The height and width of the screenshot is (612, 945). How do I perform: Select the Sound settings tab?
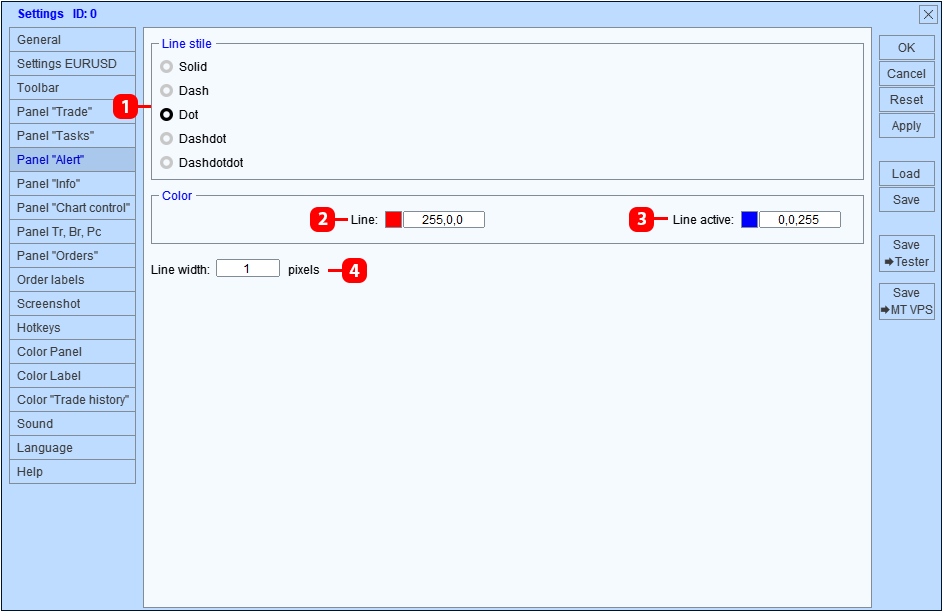72,424
